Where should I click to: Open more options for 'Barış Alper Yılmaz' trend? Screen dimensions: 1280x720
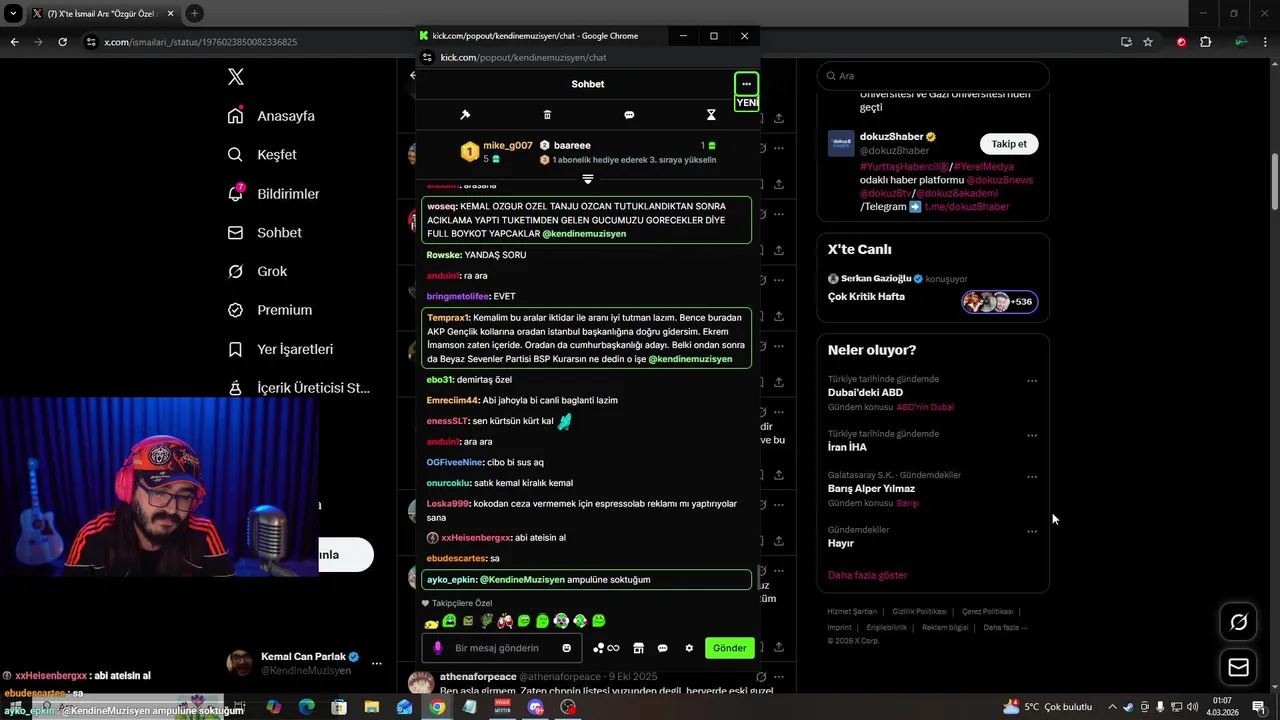pyautogui.click(x=1032, y=477)
